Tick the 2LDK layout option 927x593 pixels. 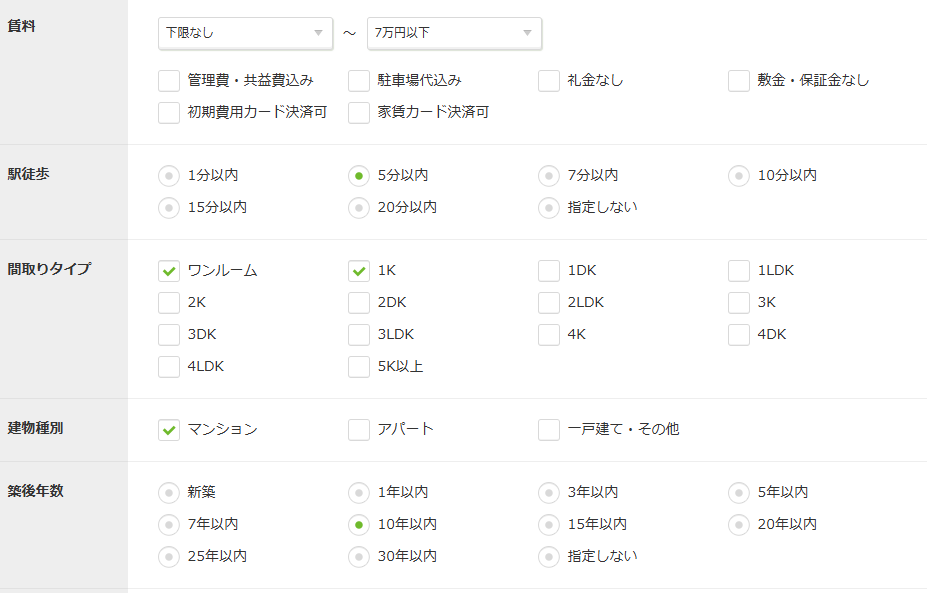pos(549,303)
